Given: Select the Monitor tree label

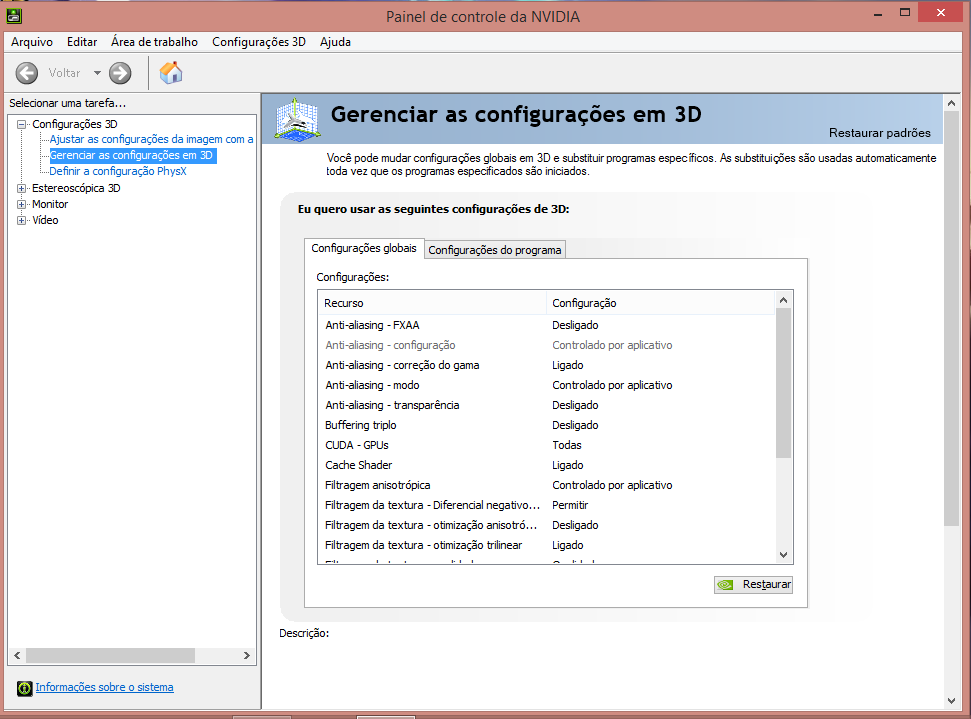Looking at the screenshot, I should pos(50,204).
